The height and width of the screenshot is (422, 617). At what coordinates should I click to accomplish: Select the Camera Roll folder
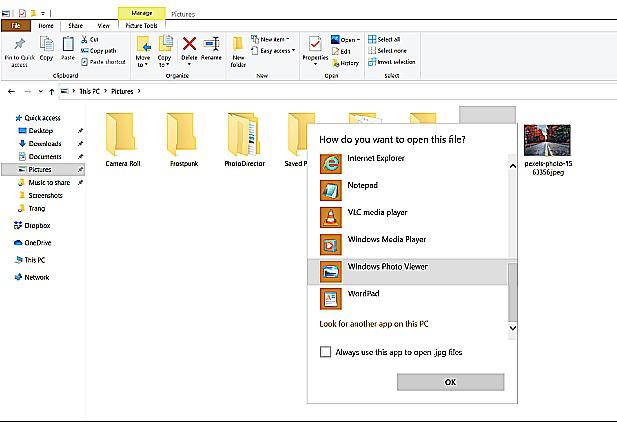point(122,139)
